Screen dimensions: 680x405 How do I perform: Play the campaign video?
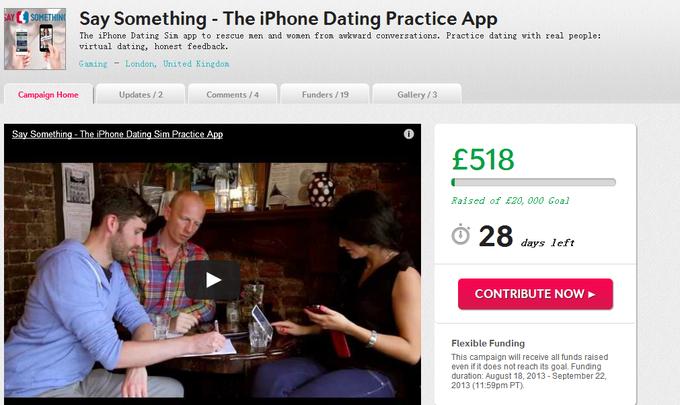pyautogui.click(x=212, y=280)
